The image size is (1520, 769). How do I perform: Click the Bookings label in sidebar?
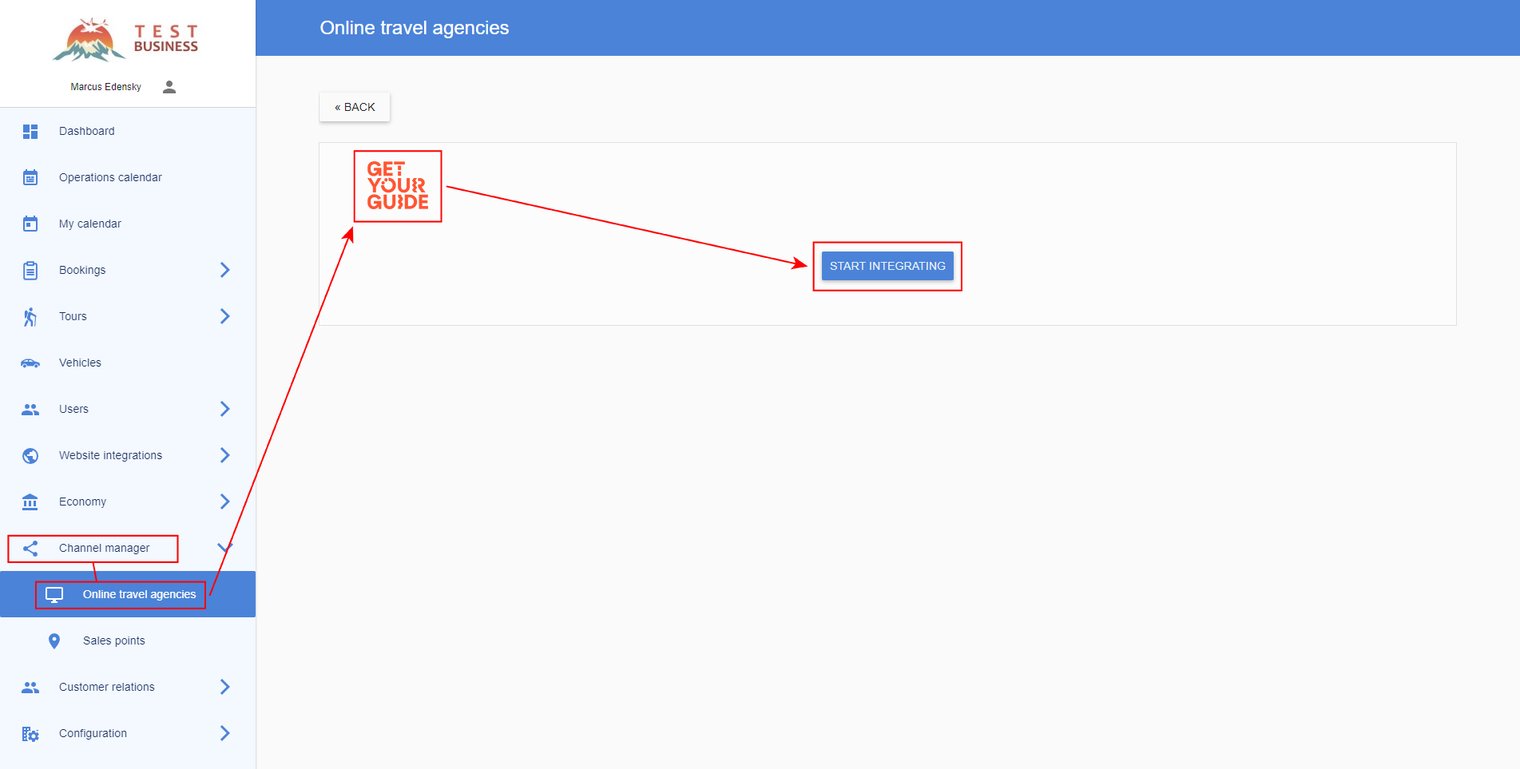[82, 270]
